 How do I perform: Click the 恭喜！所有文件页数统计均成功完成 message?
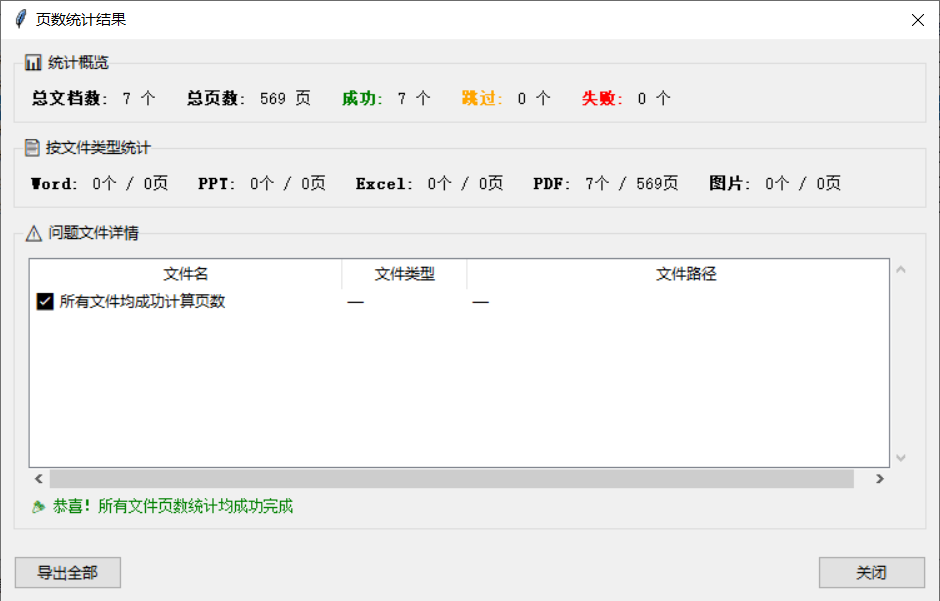tap(173, 506)
